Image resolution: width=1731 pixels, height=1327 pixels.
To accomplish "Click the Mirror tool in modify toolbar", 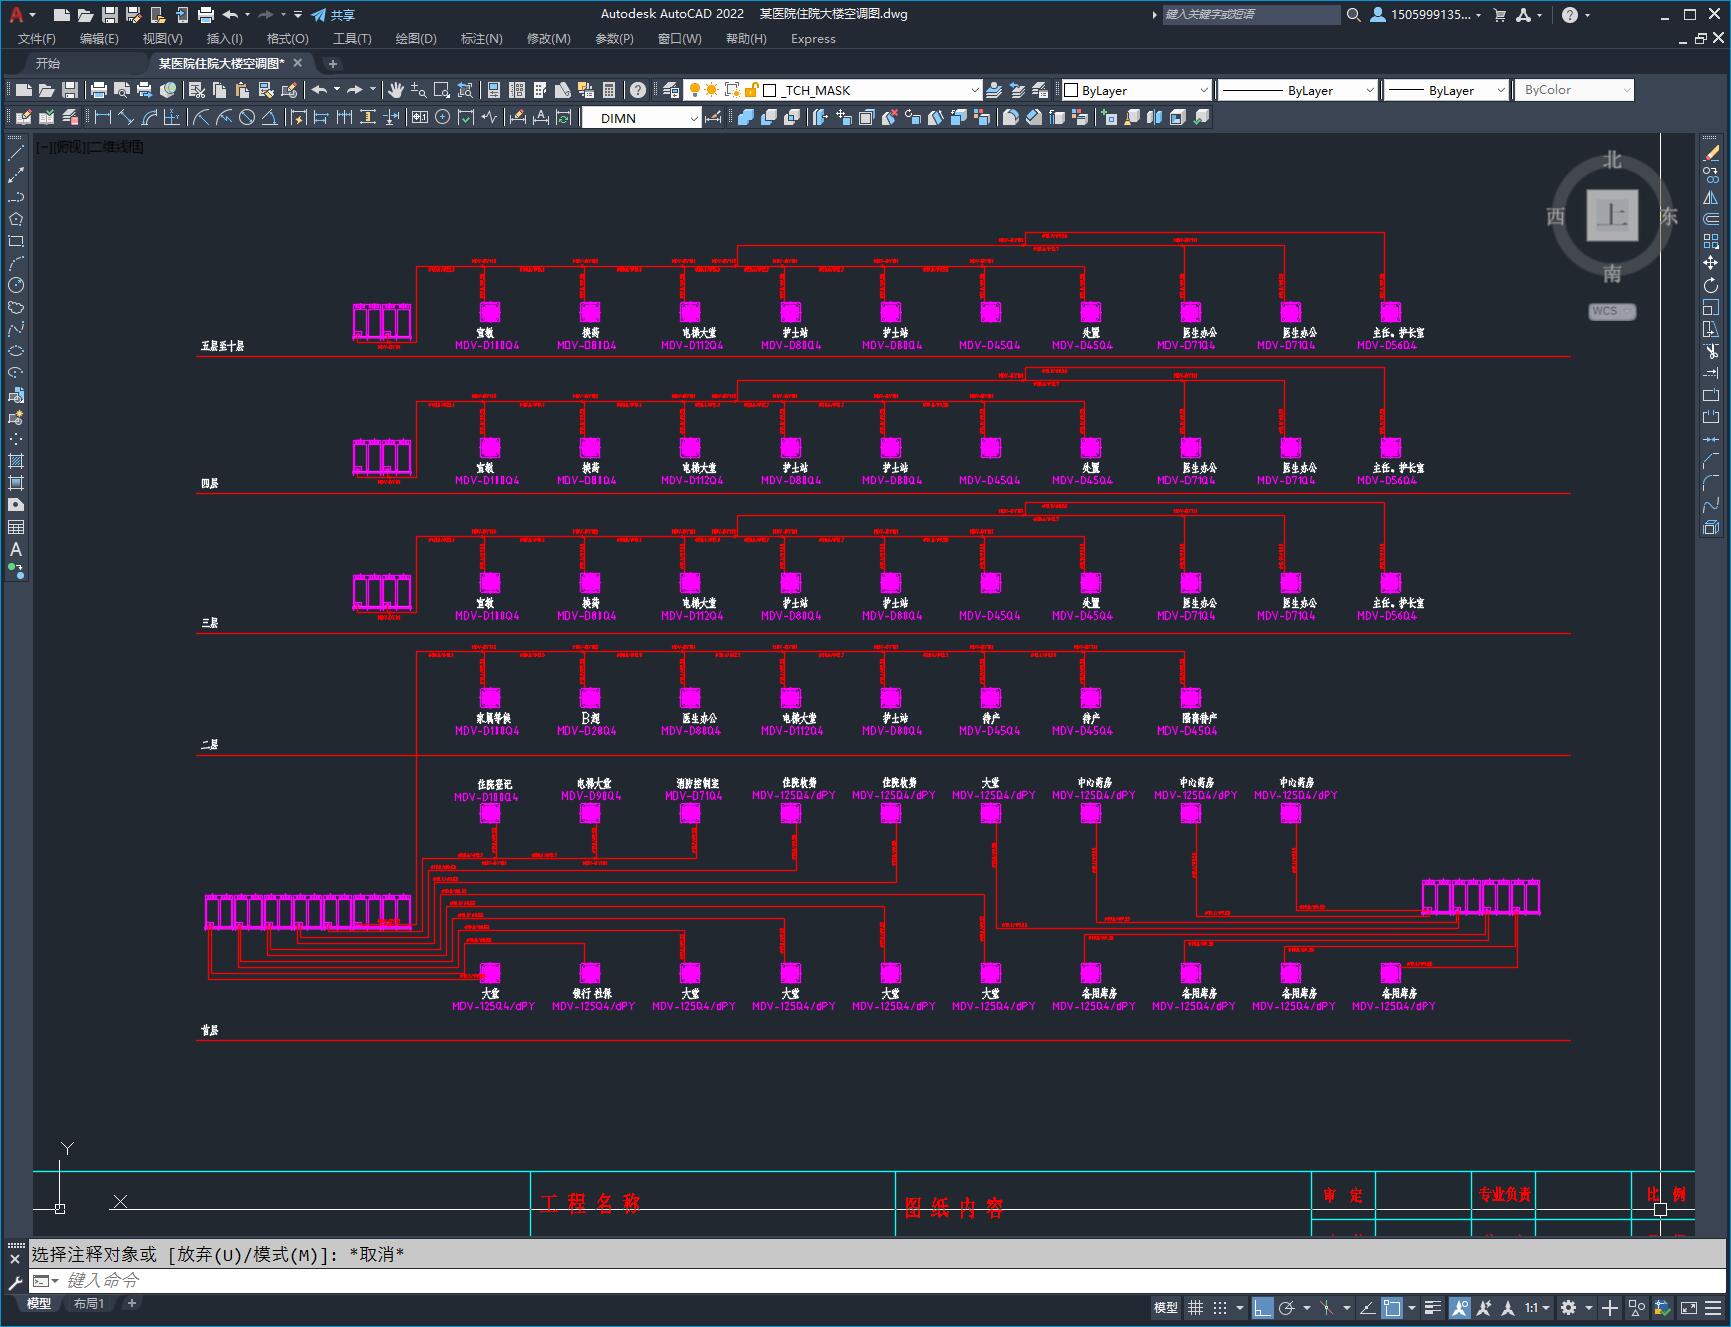I will [x=1711, y=197].
